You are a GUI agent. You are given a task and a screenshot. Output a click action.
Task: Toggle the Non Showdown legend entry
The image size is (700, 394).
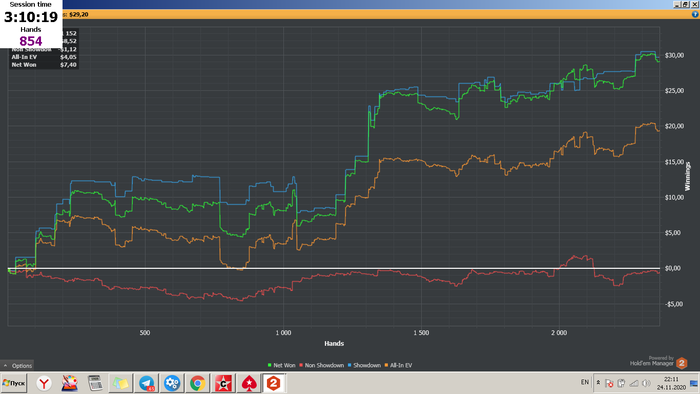321,365
